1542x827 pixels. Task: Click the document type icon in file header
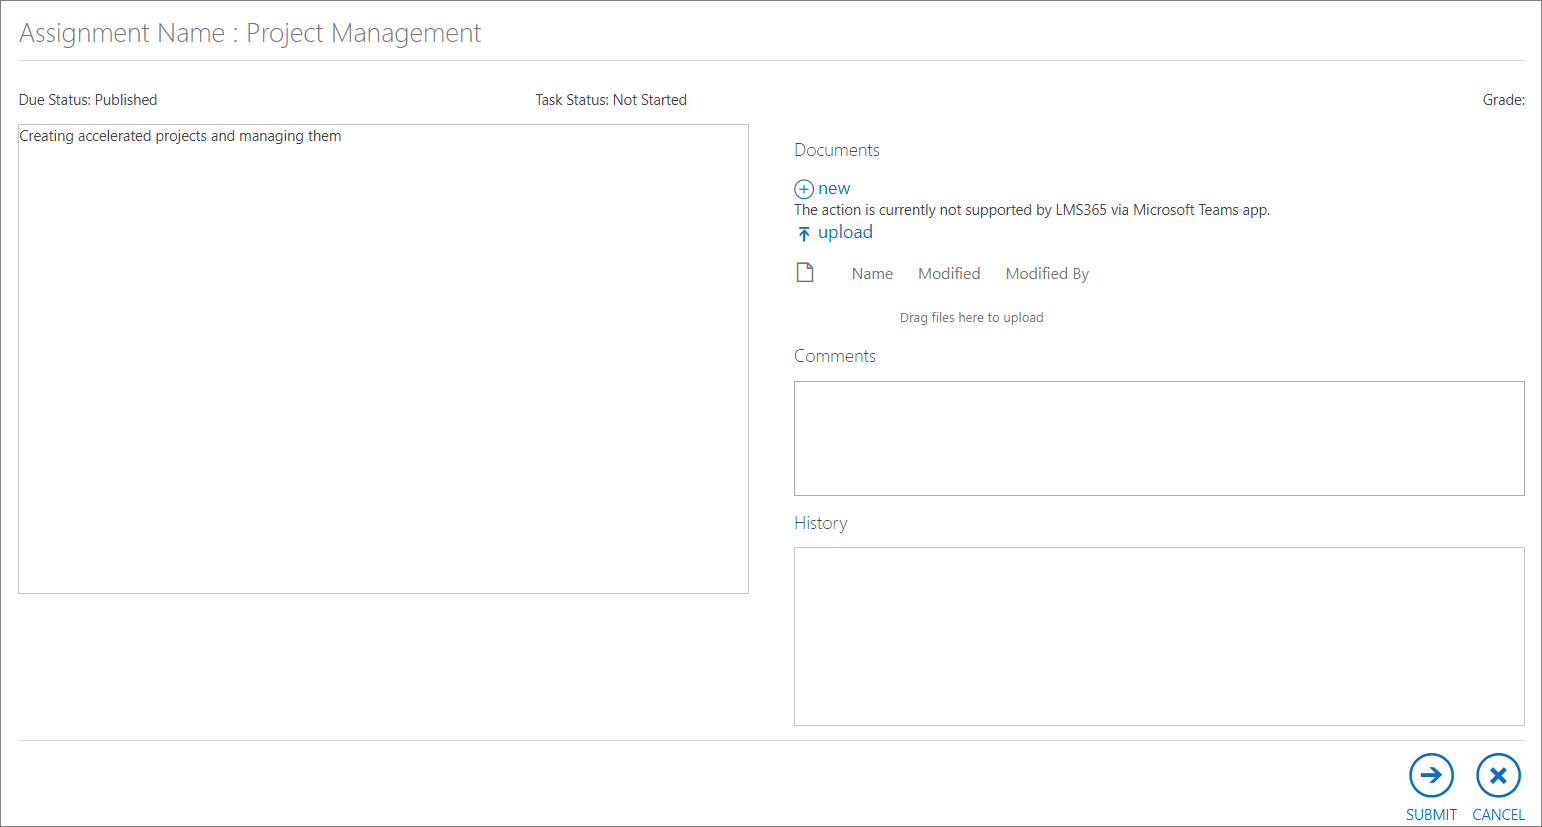(x=805, y=273)
